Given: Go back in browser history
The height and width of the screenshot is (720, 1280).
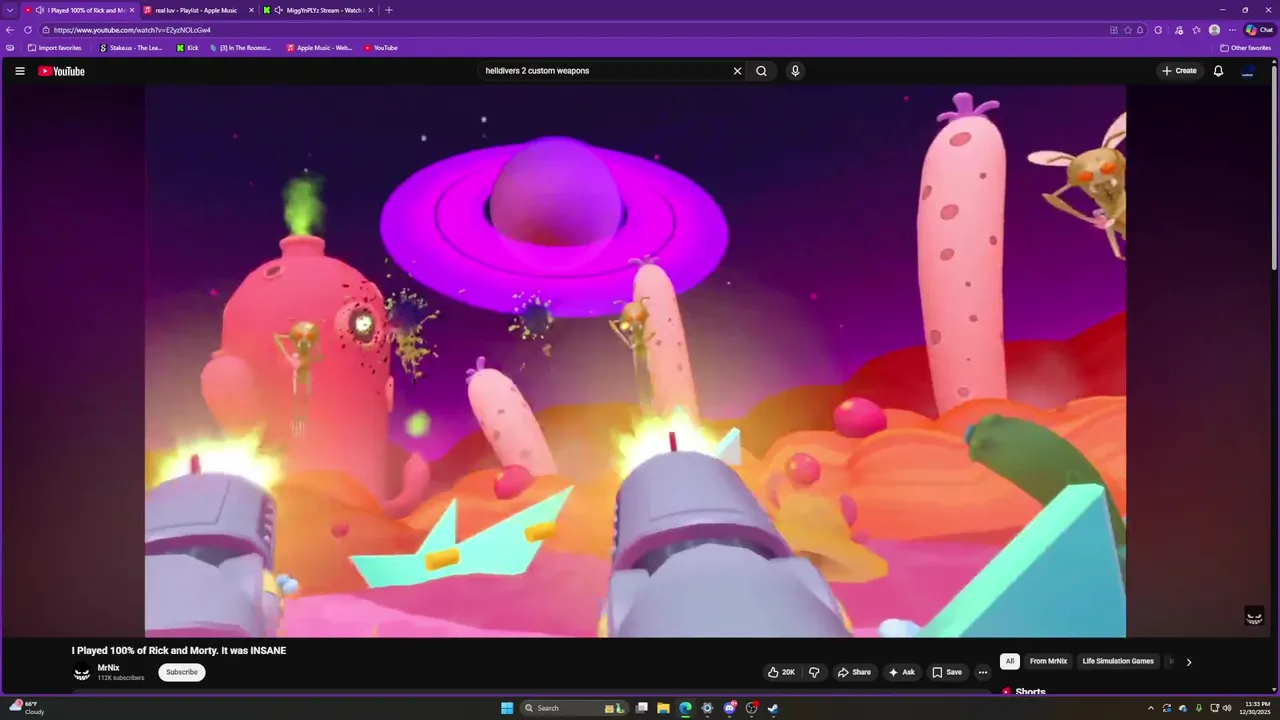Looking at the screenshot, I should (x=10, y=30).
